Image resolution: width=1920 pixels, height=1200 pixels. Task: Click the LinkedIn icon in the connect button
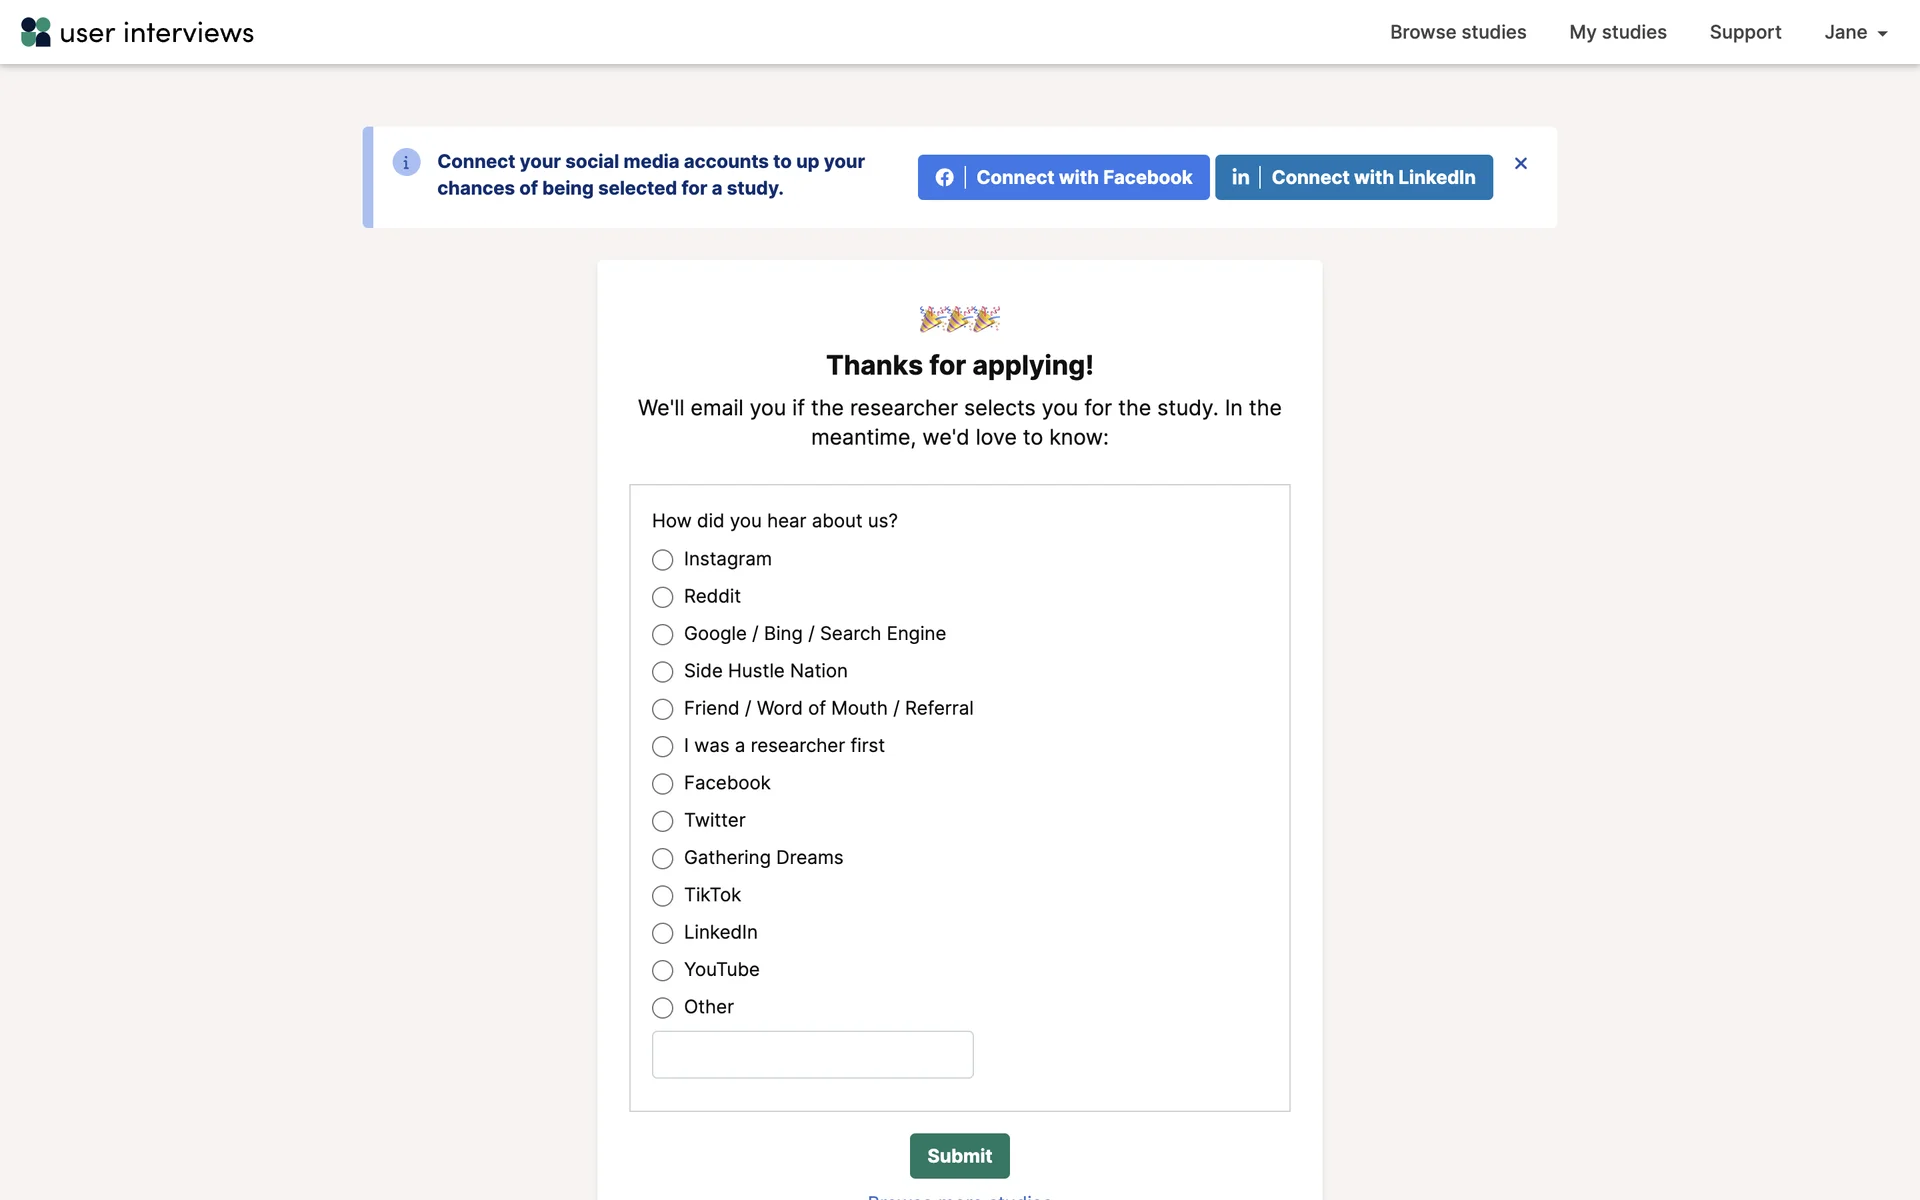1240,177
